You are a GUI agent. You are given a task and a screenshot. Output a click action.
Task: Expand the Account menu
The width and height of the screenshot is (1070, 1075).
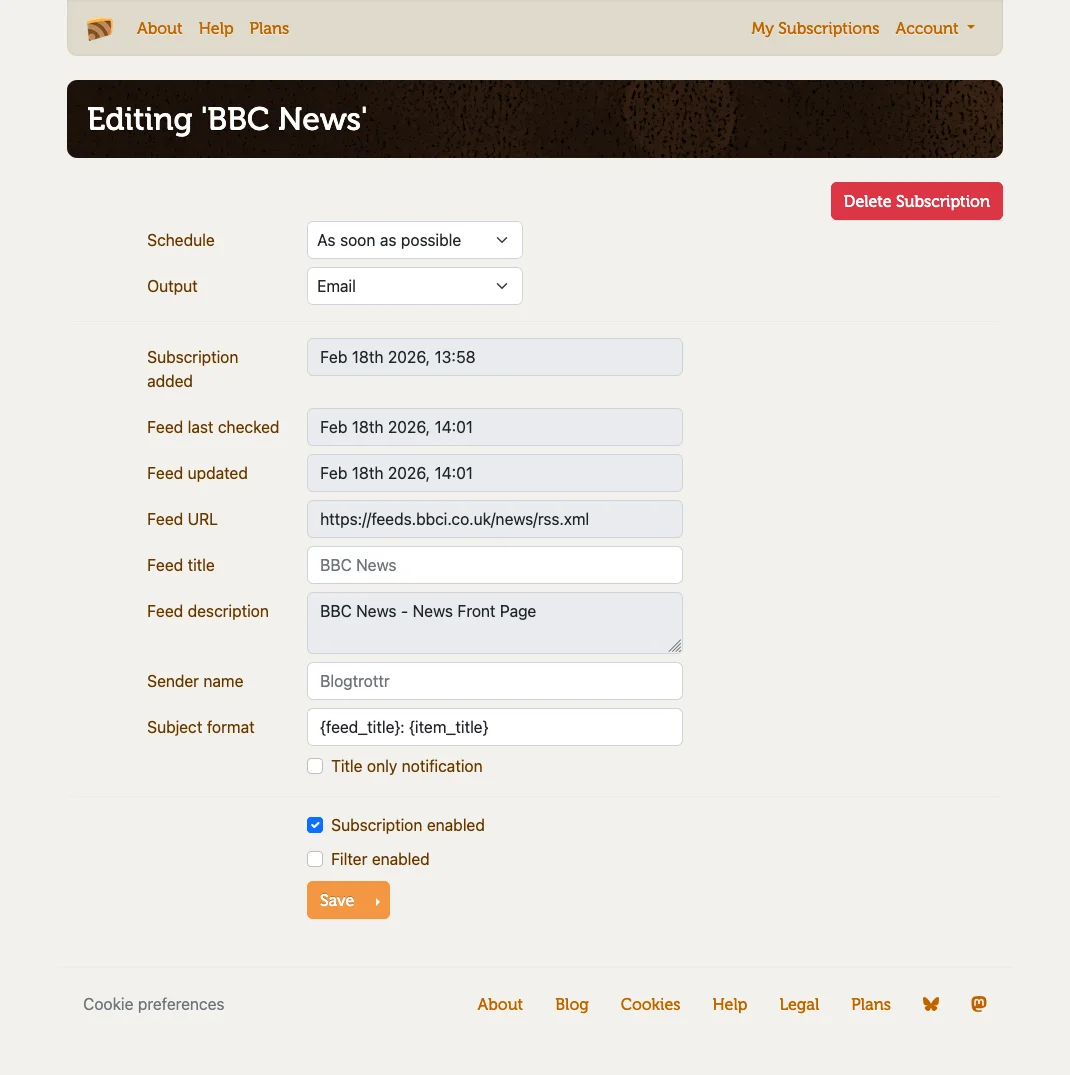[934, 28]
